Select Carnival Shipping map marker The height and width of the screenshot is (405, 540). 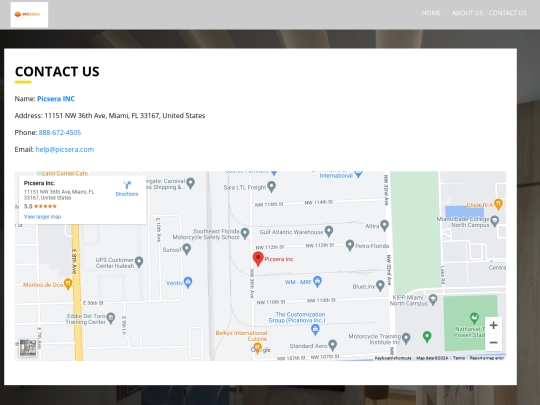[x=190, y=183]
